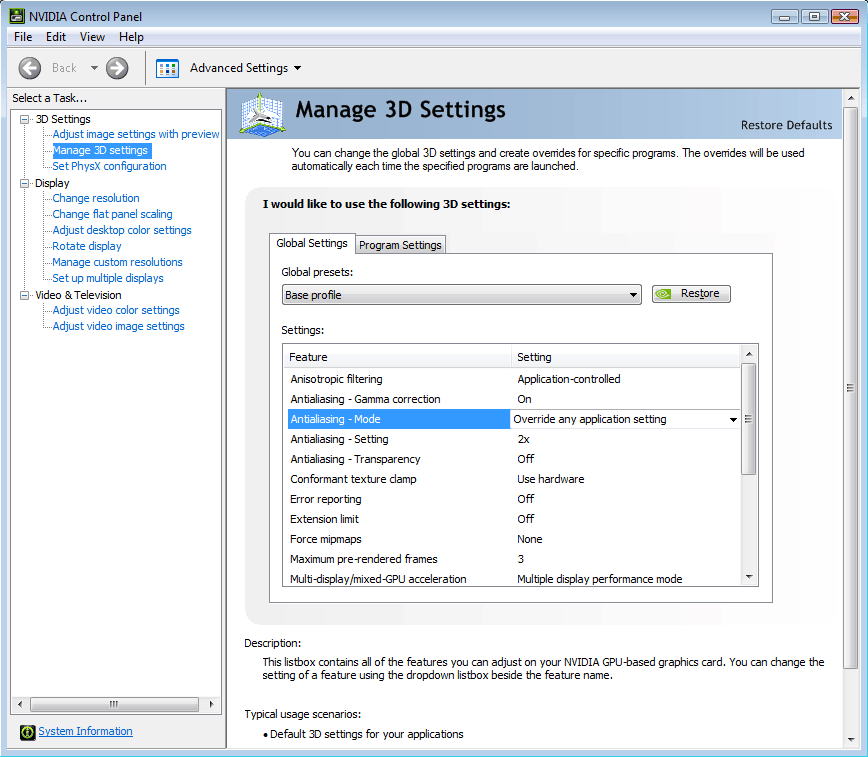Select the Multi-display/mixed-GPU acceleration row
The image size is (868, 757).
pyautogui.click(x=514, y=579)
